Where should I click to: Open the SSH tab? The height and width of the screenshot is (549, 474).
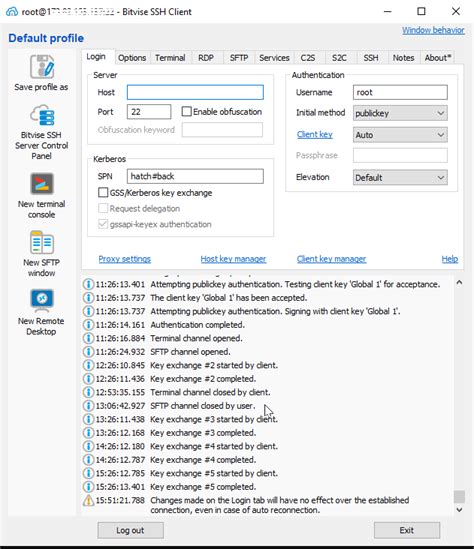(x=371, y=58)
